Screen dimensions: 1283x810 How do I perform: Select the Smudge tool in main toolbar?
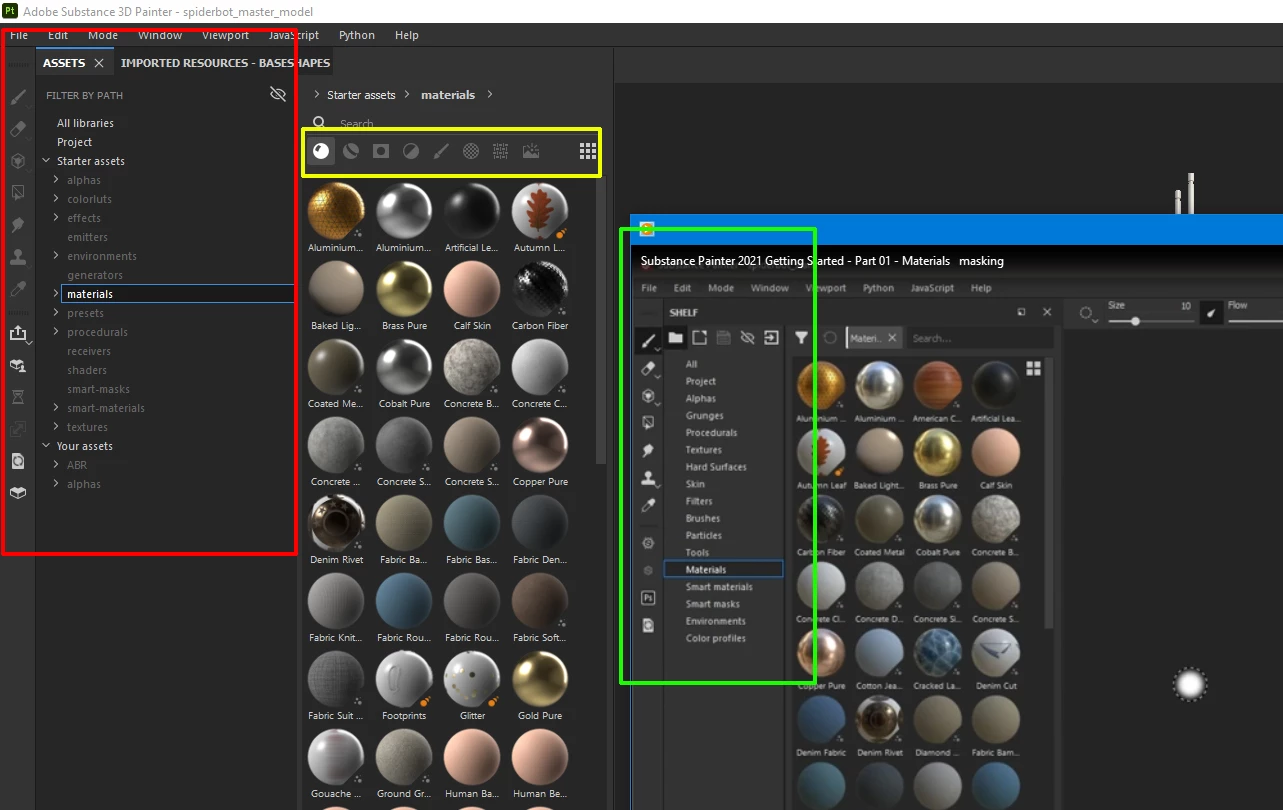click(x=18, y=225)
